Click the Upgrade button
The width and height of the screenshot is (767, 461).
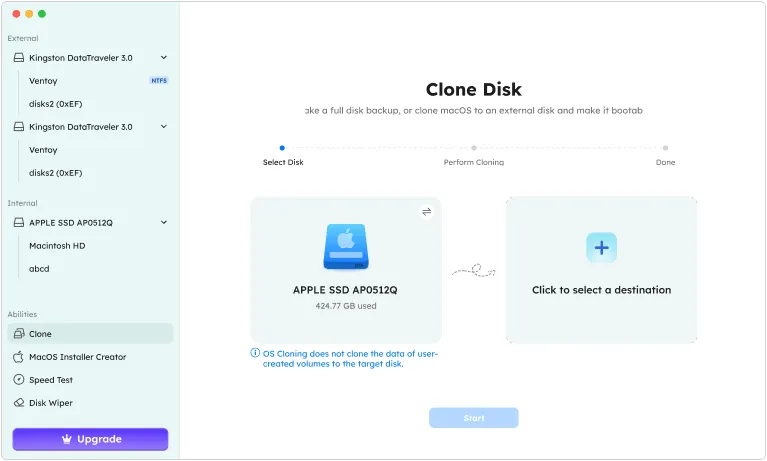[90, 439]
